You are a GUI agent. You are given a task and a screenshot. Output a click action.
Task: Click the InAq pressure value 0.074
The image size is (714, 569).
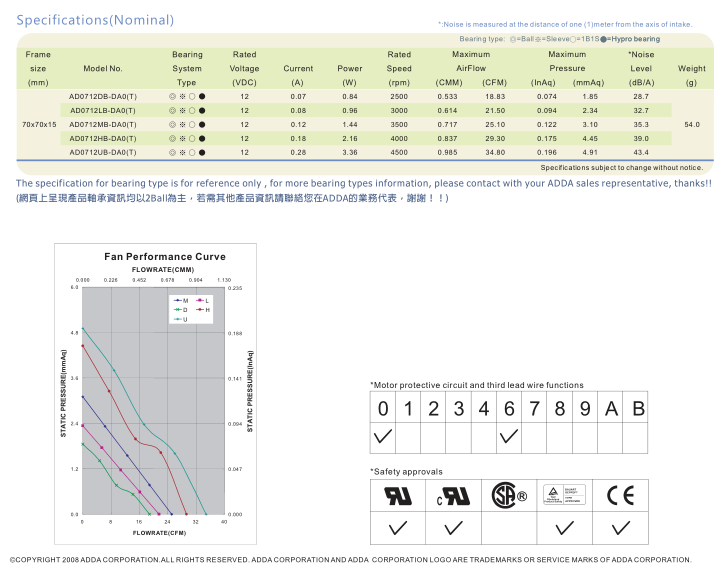(546, 97)
